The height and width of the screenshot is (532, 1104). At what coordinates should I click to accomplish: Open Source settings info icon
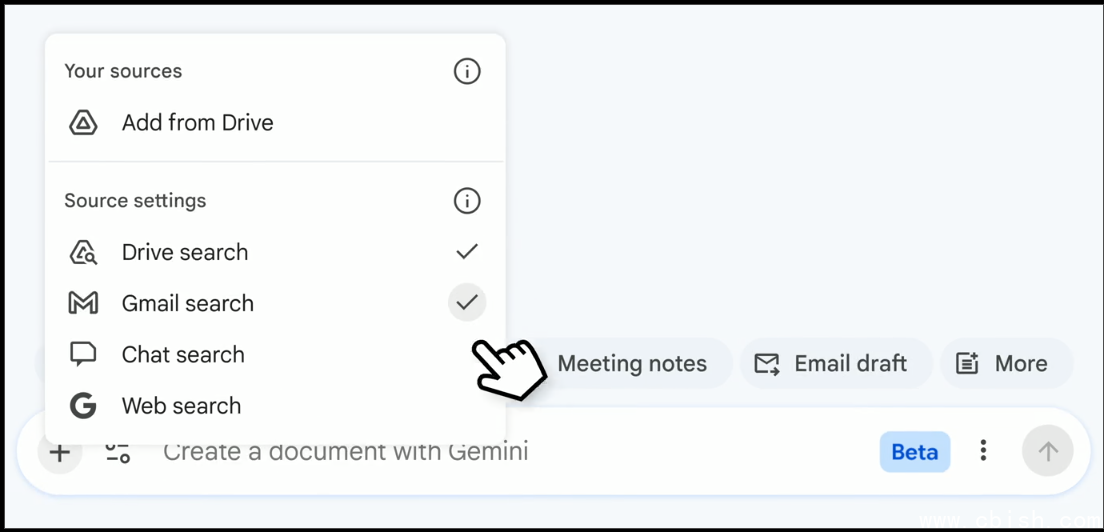[x=467, y=201]
